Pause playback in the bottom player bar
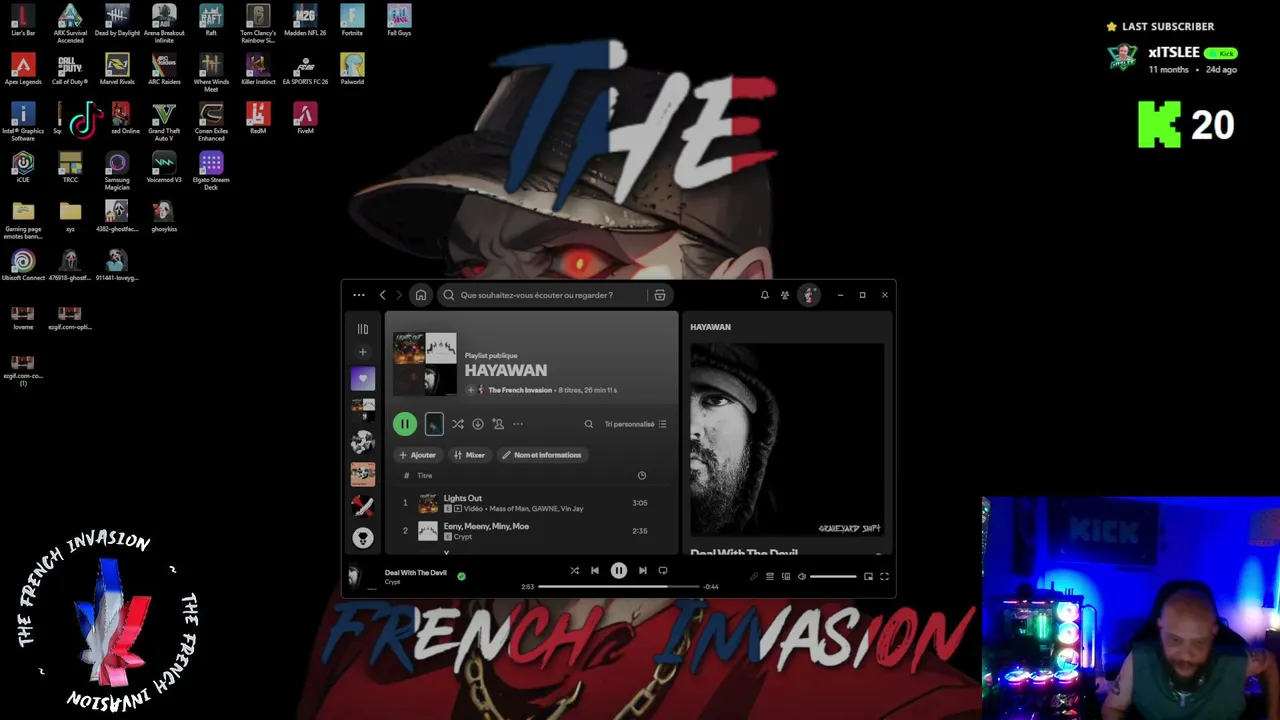1280x720 pixels. (x=619, y=571)
